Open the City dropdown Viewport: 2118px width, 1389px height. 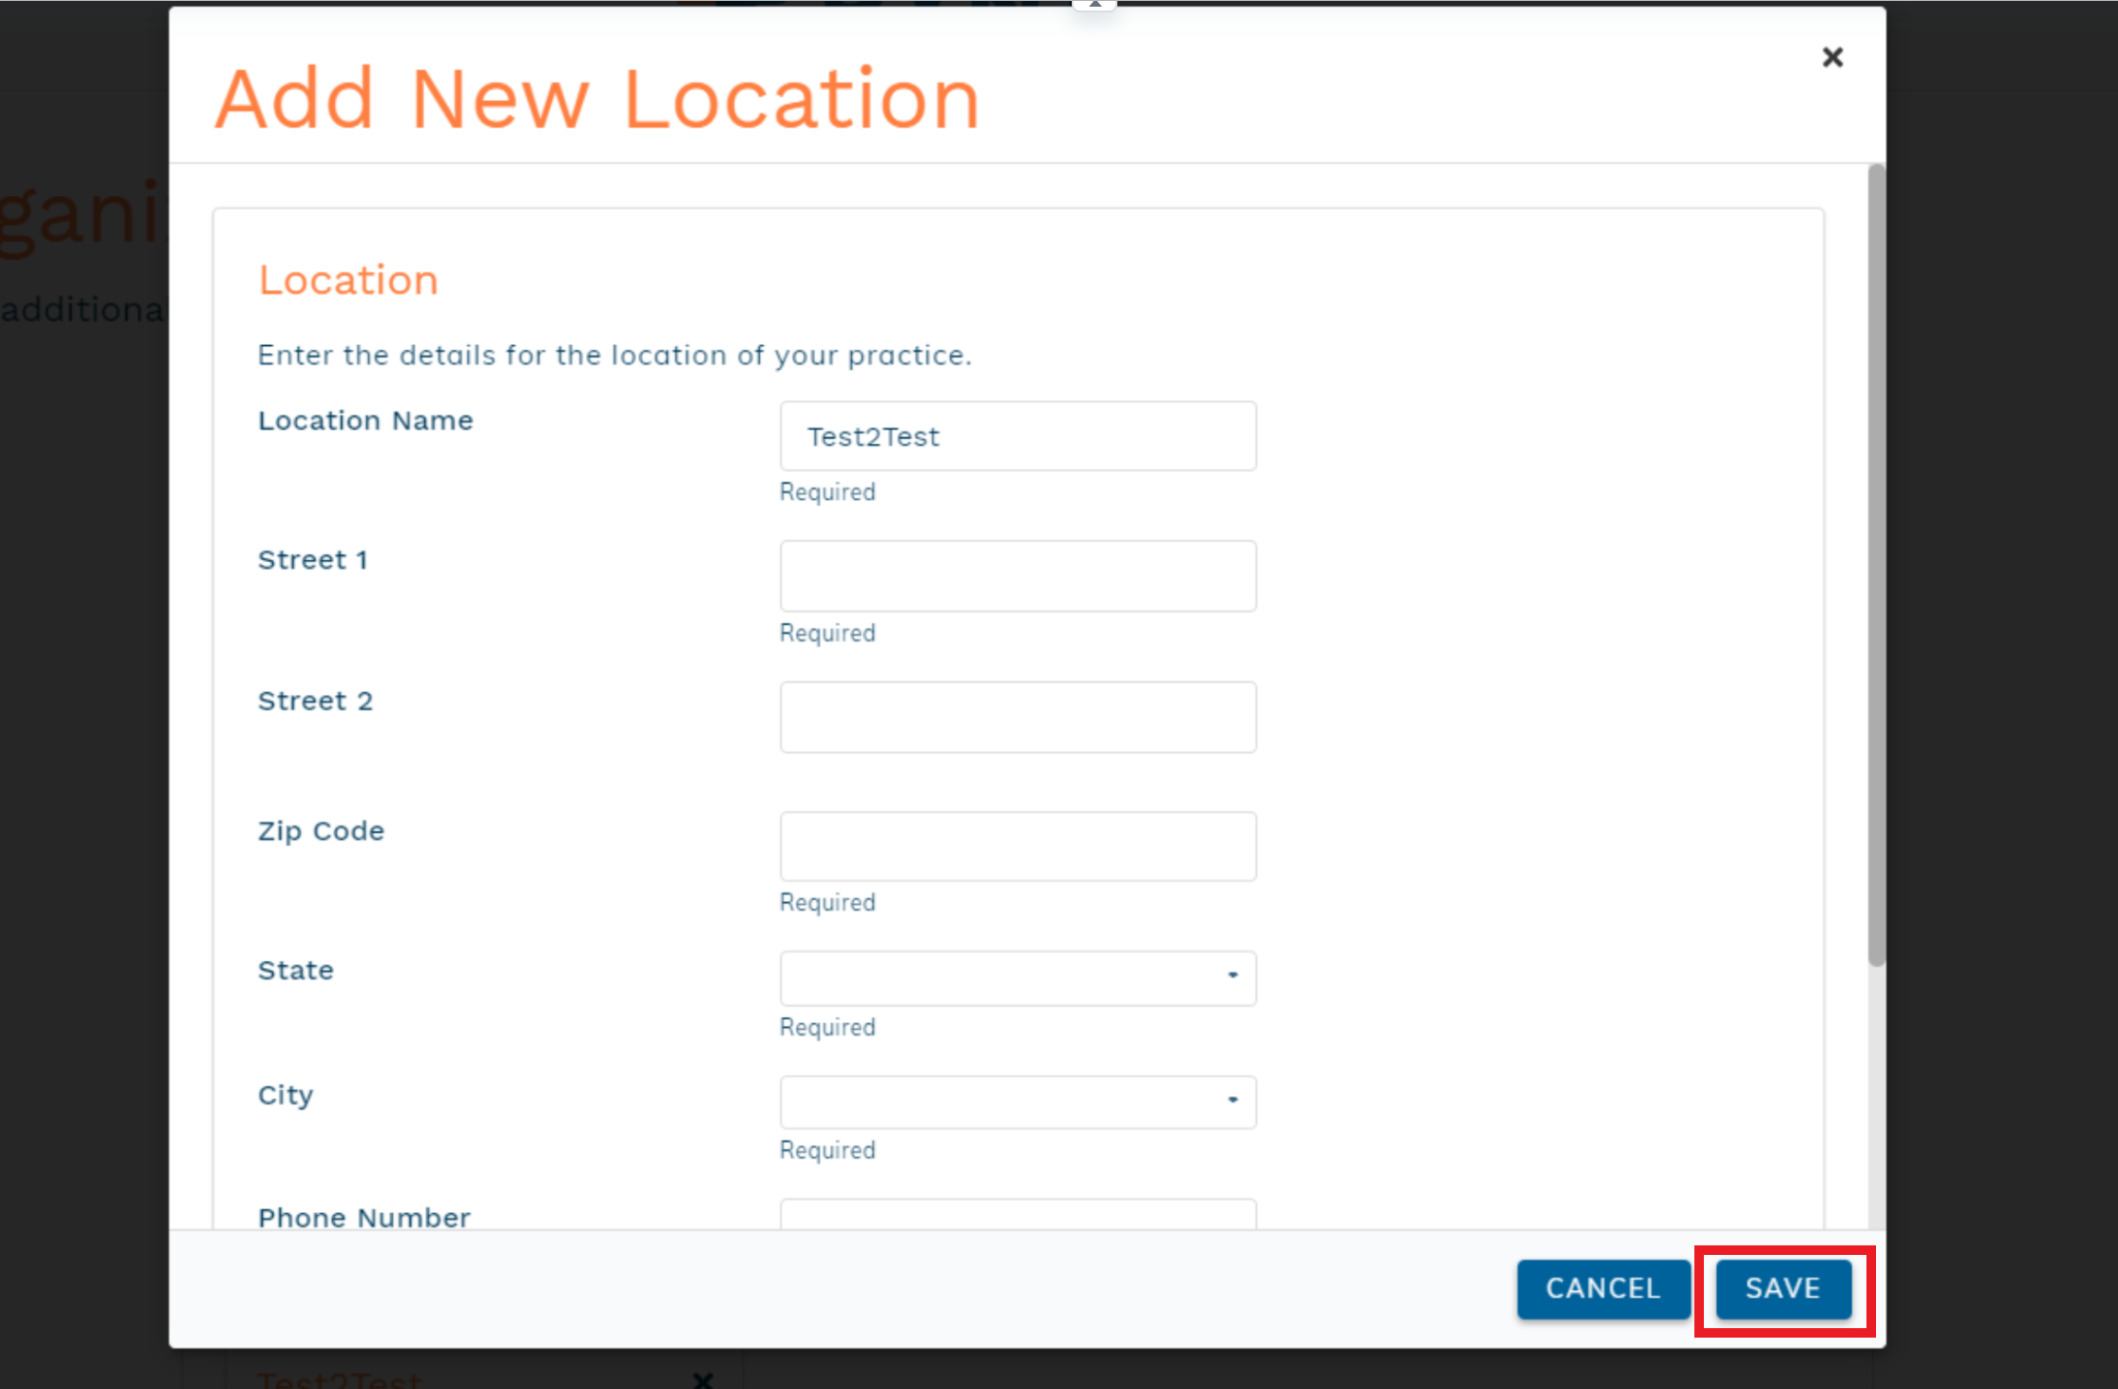[1018, 1102]
